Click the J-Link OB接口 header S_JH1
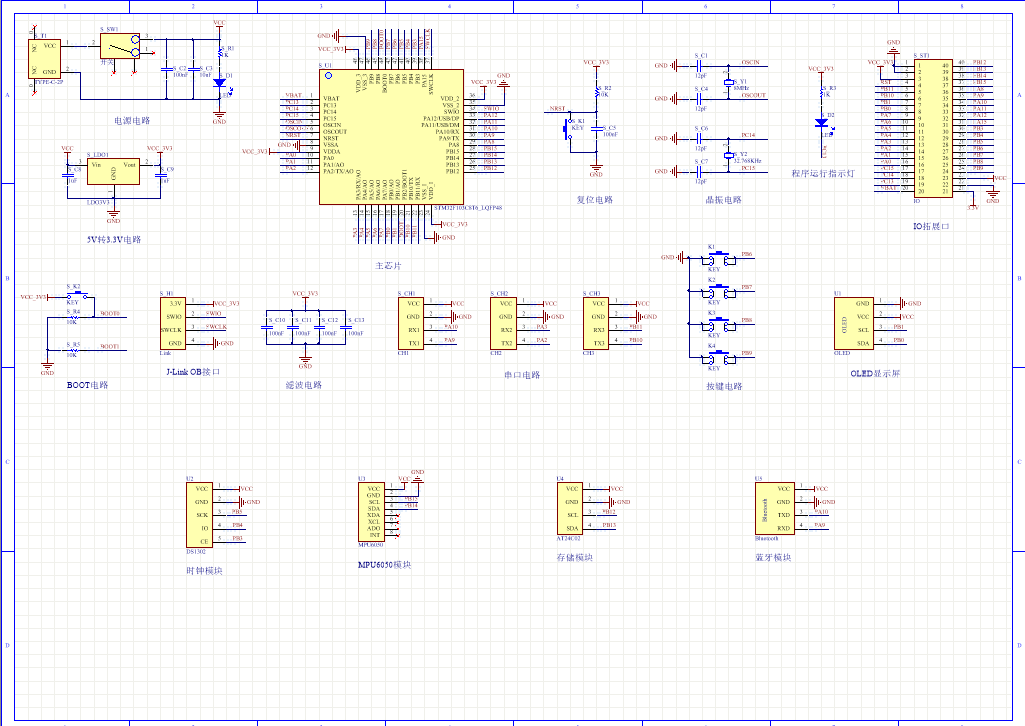Viewport: 1025px width, 726px height. [x=174, y=322]
